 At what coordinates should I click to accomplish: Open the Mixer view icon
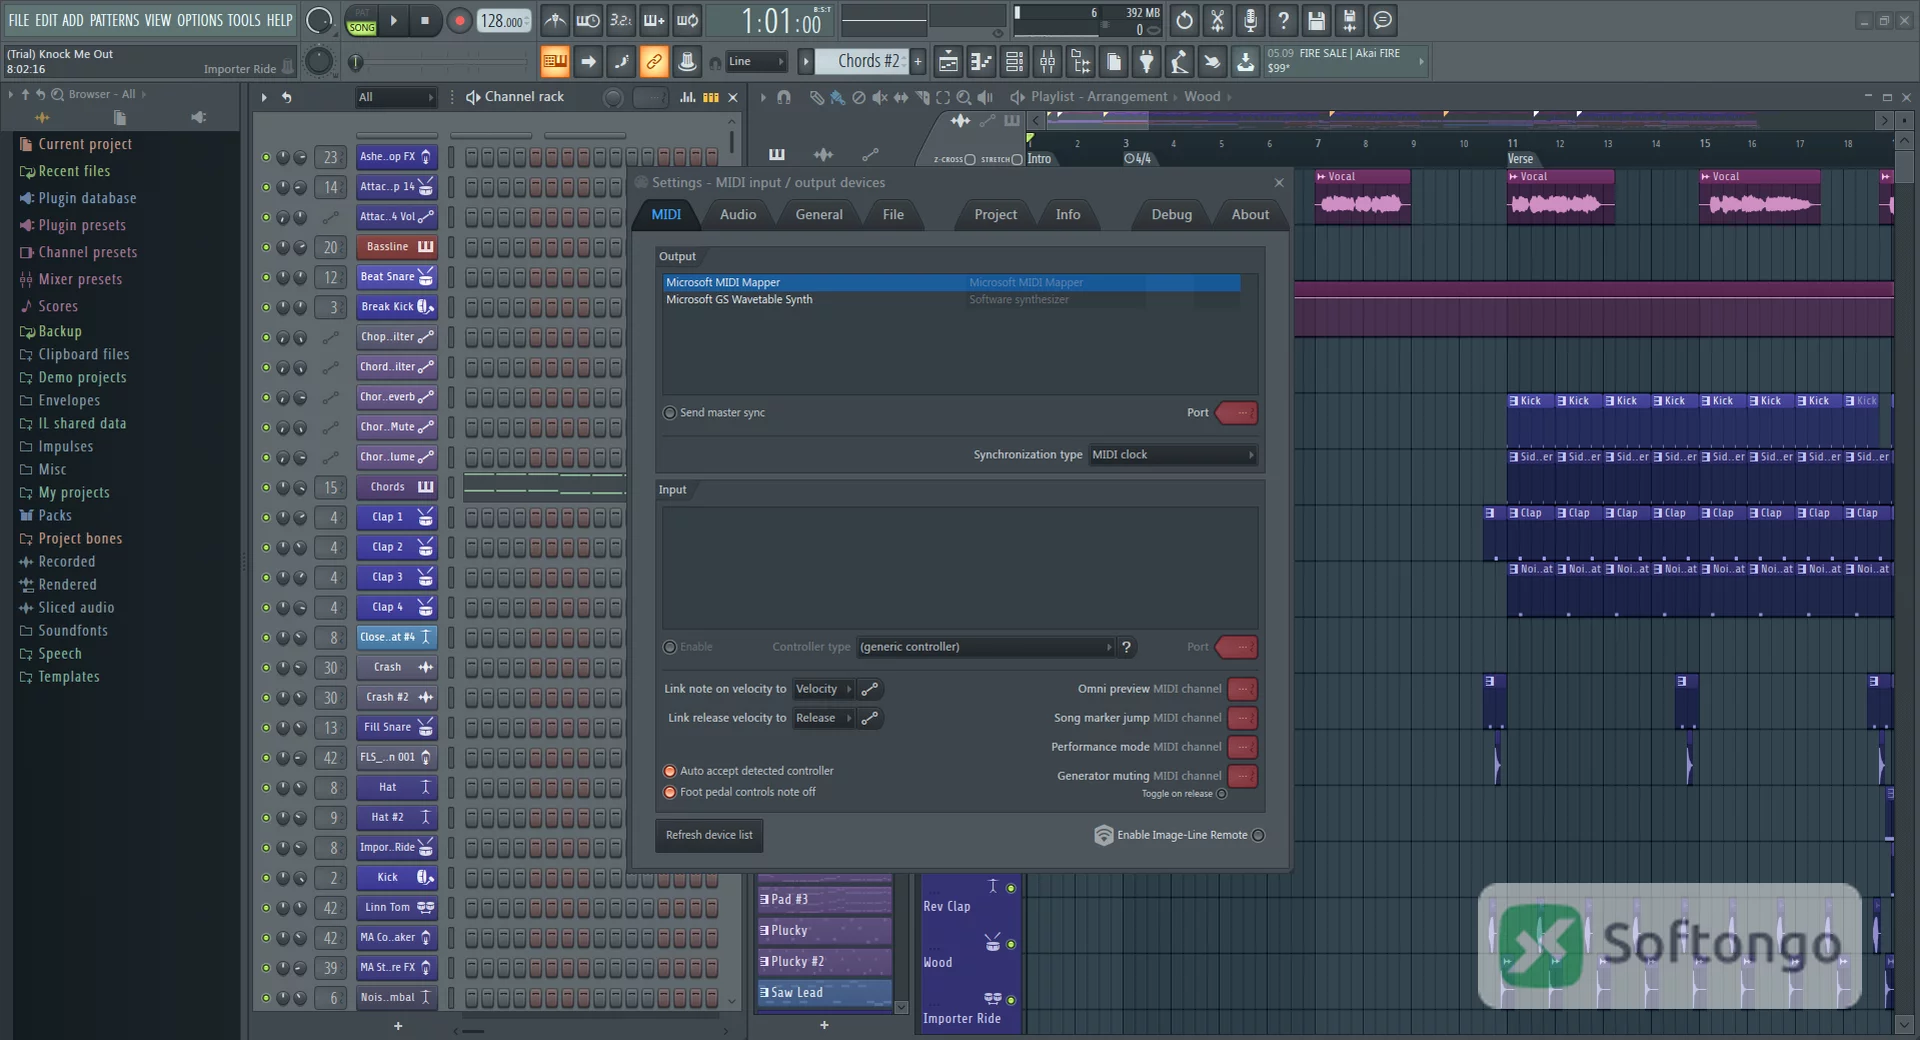click(1047, 62)
